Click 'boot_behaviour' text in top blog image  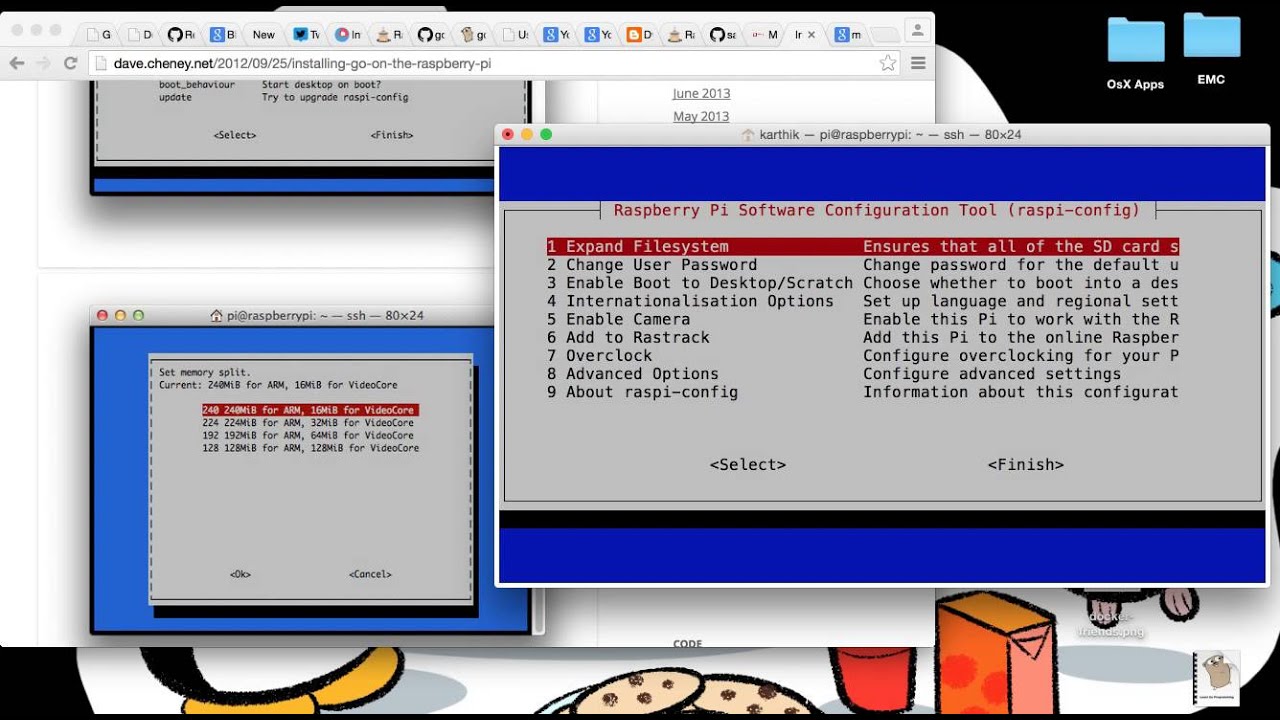197,85
